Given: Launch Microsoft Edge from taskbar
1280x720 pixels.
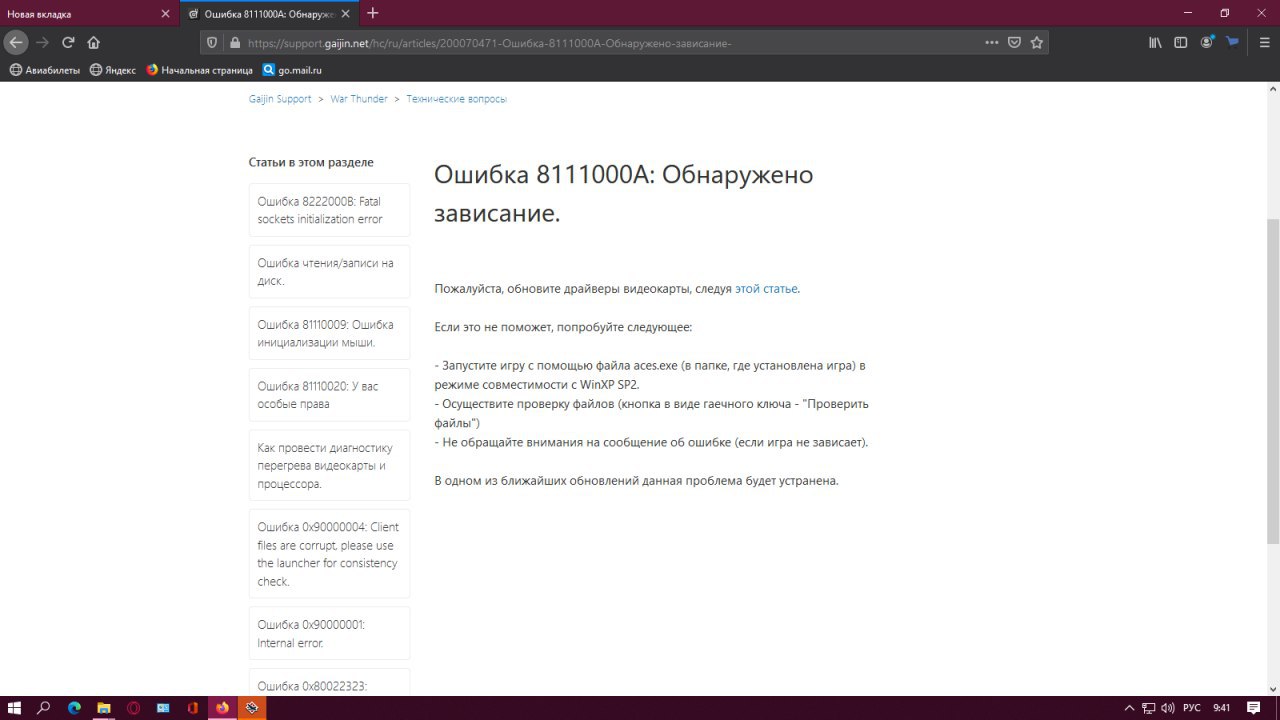Looking at the screenshot, I should tap(74, 708).
